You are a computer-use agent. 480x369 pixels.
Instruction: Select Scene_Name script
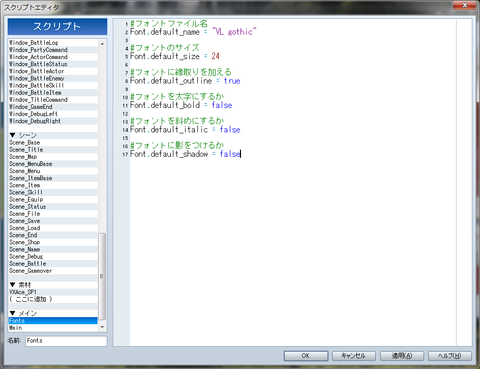coord(53,249)
